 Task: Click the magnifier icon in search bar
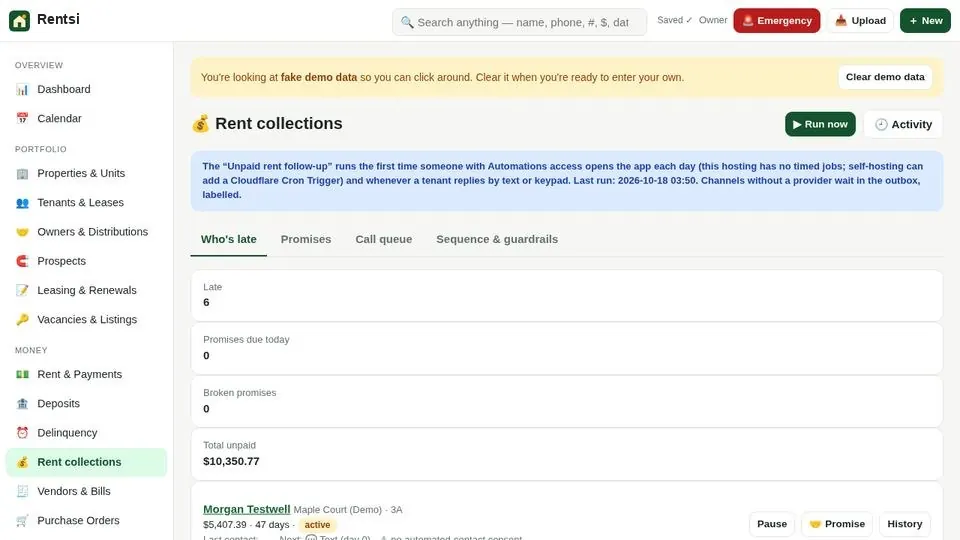[407, 23]
